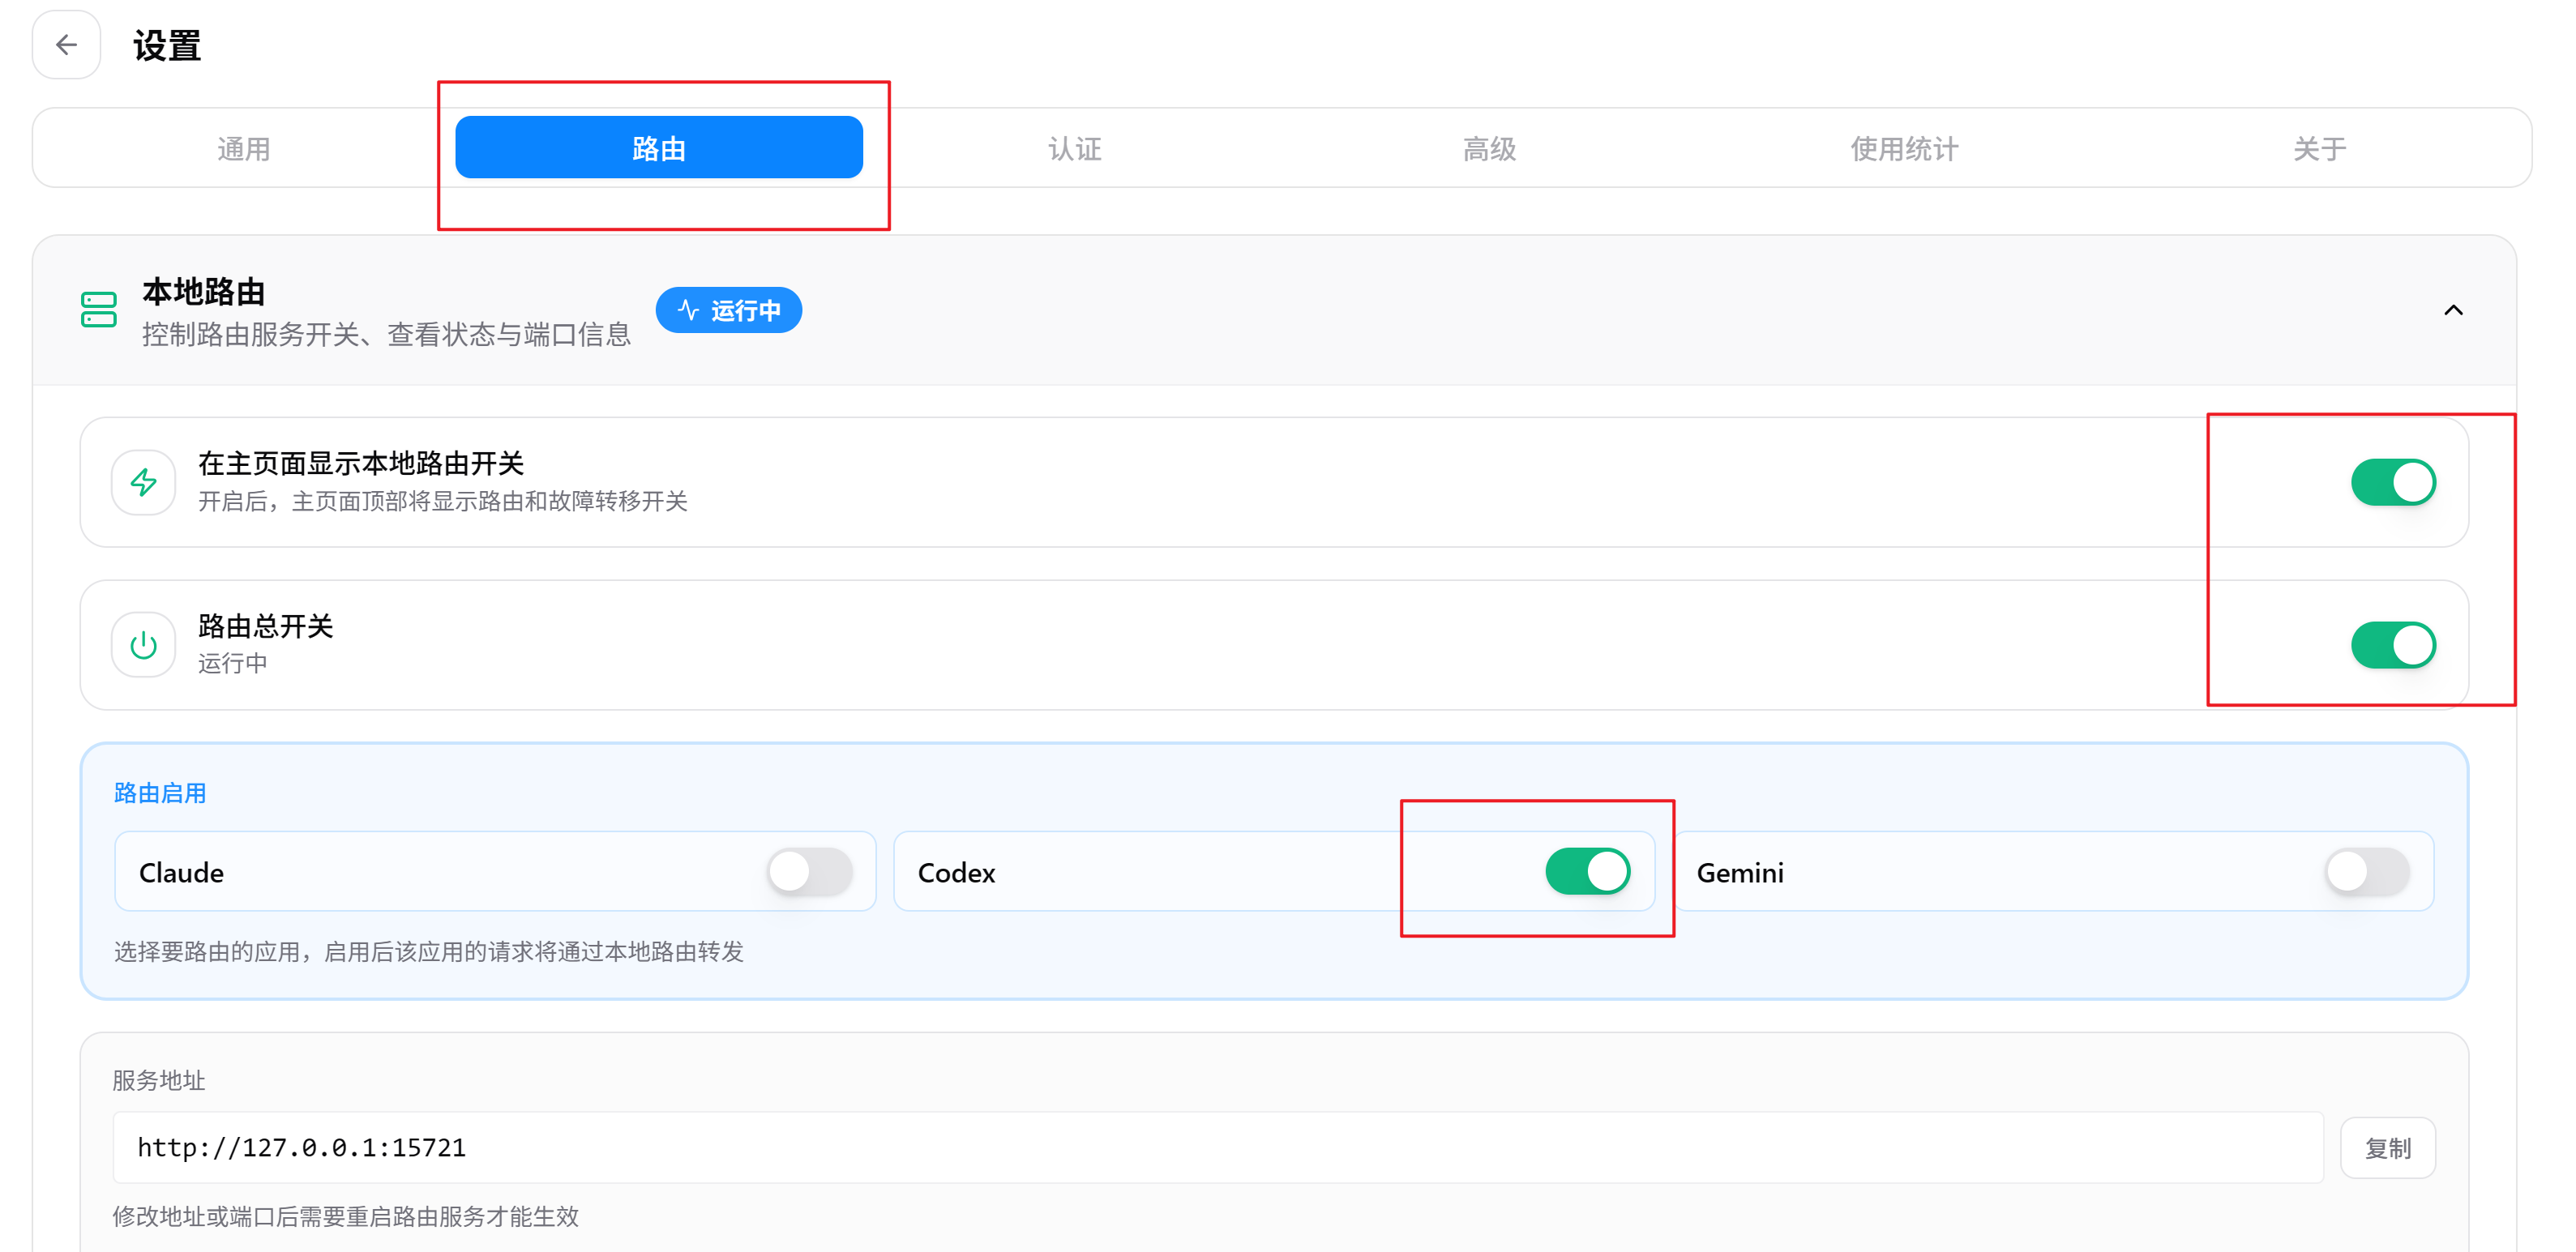2576x1252 pixels.
Task: Click the lightning bolt icon
Action: pos(143,483)
